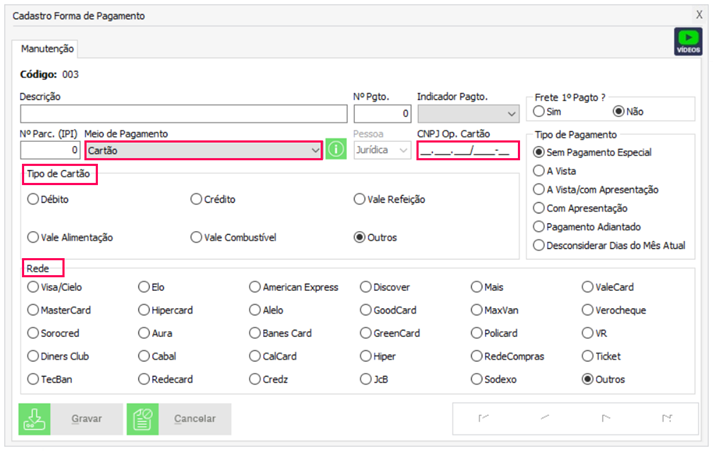
Task: Open the Vídeos tutorial icon
Action: click(688, 41)
